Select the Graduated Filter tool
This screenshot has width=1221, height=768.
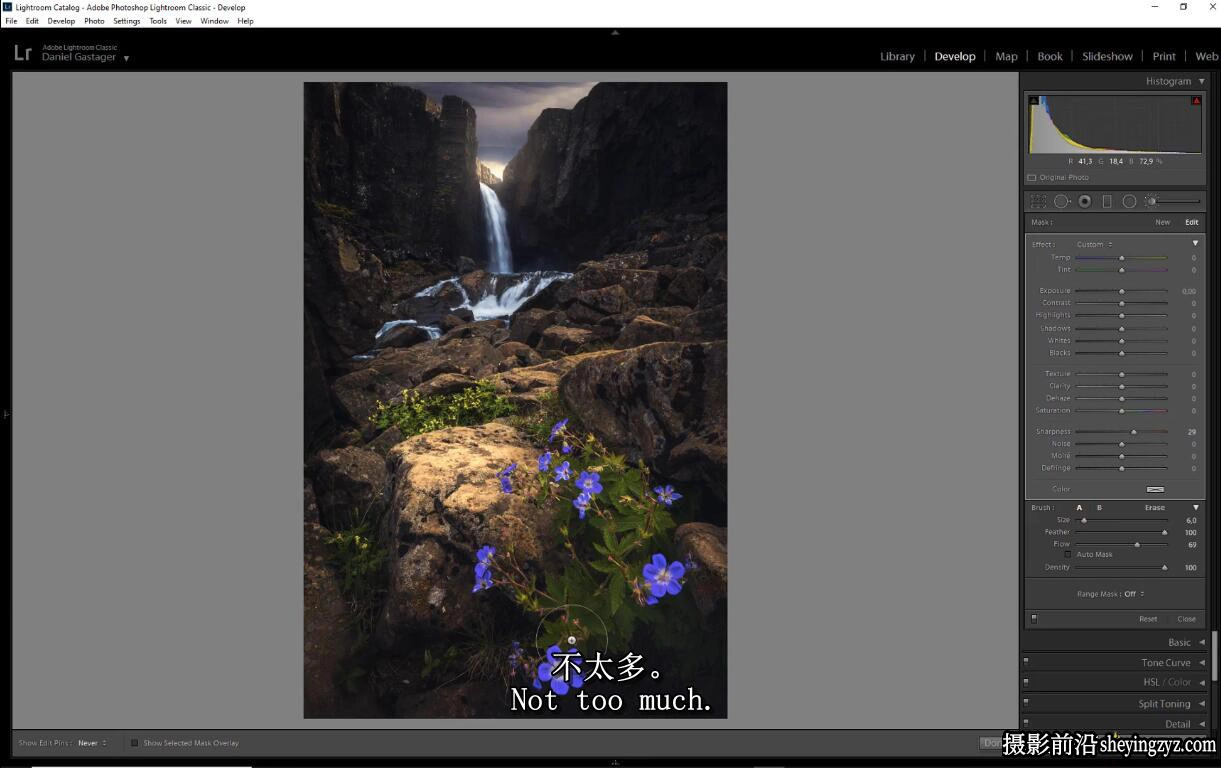[x=1107, y=201]
